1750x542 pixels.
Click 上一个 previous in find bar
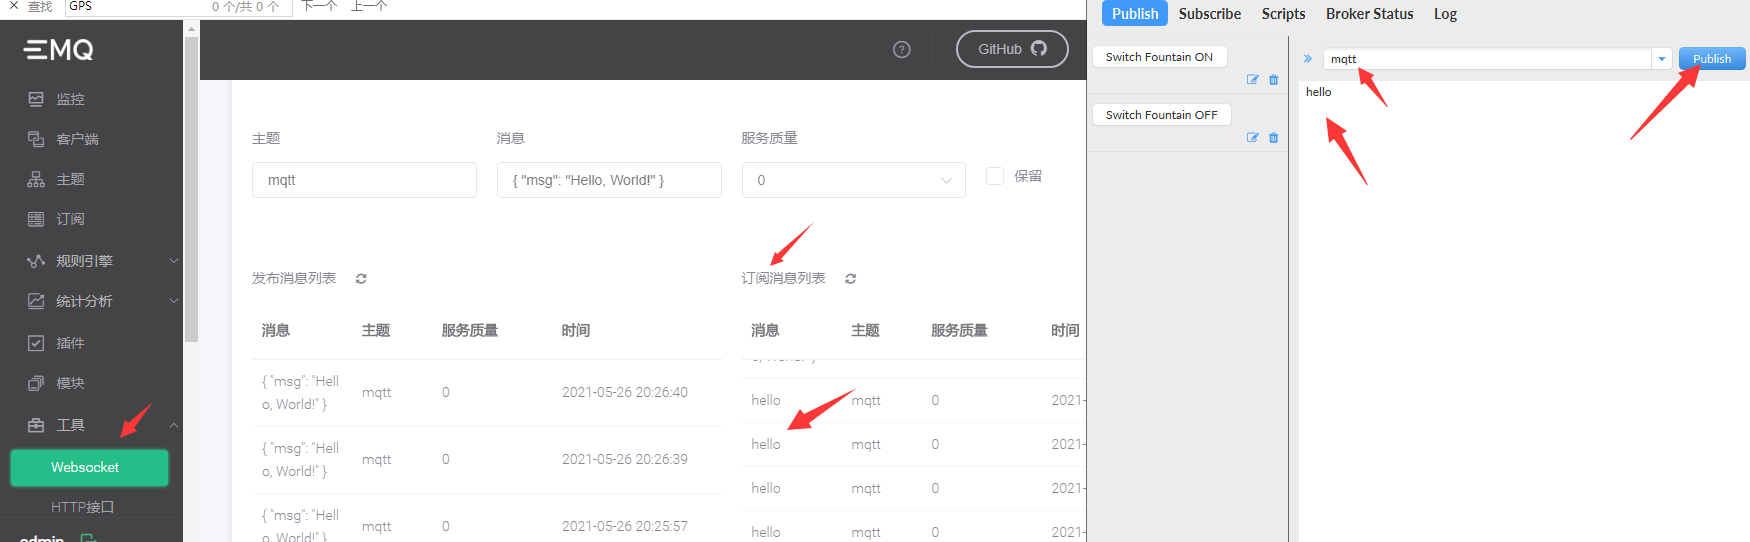click(369, 6)
